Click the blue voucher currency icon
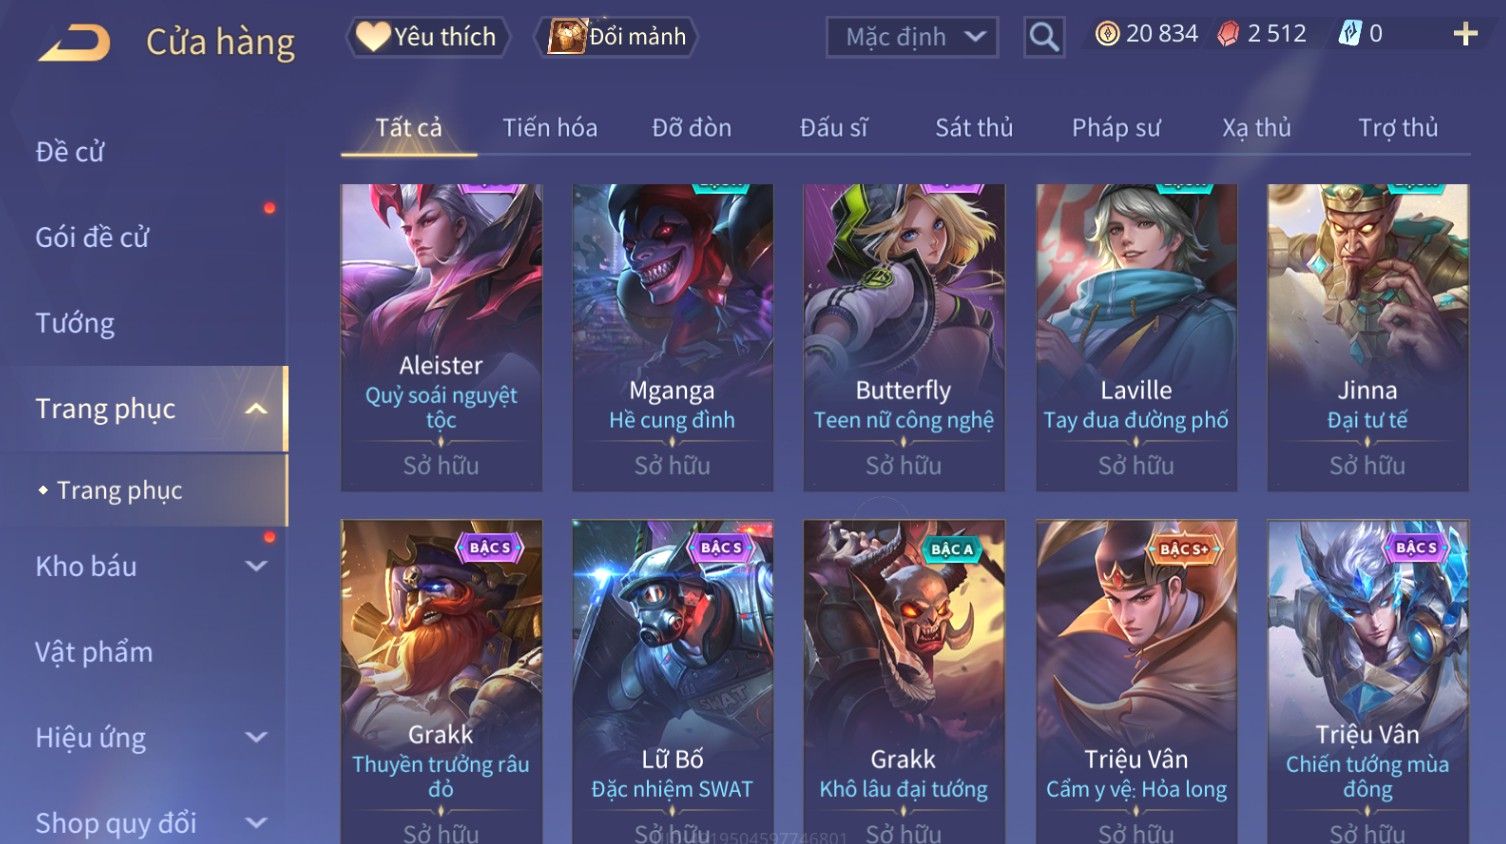 point(1350,34)
